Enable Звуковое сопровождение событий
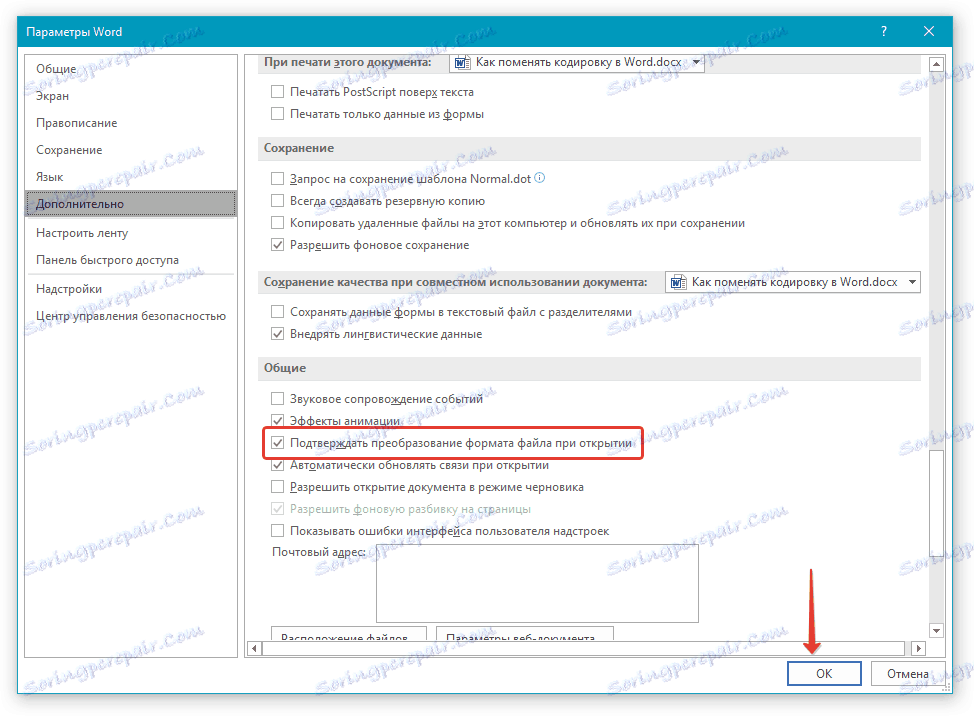Image resolution: width=974 pixels, height=716 pixels. tap(278, 399)
